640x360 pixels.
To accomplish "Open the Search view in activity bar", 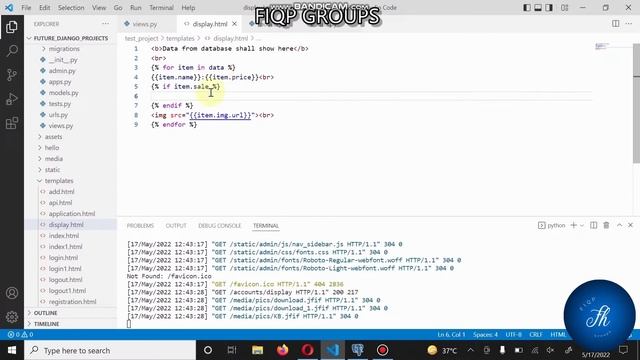I will coord(12,51).
